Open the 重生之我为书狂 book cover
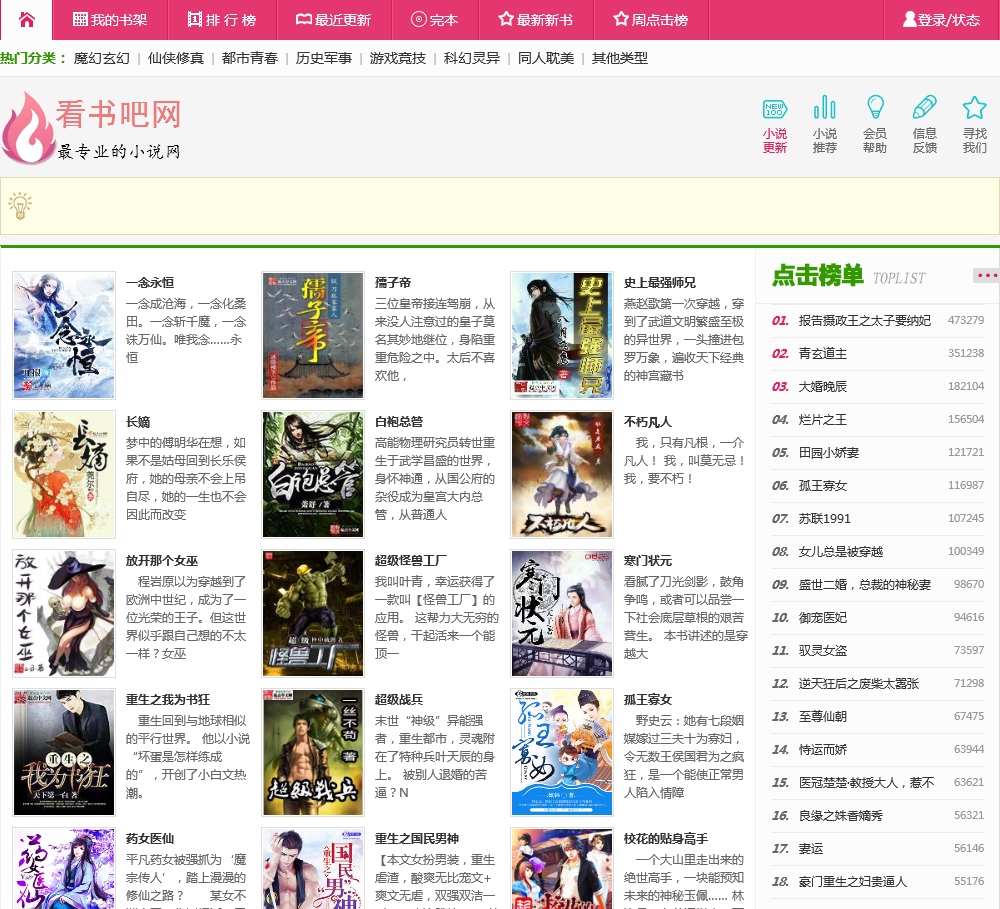Screen dimensions: 1000x909 [64, 752]
